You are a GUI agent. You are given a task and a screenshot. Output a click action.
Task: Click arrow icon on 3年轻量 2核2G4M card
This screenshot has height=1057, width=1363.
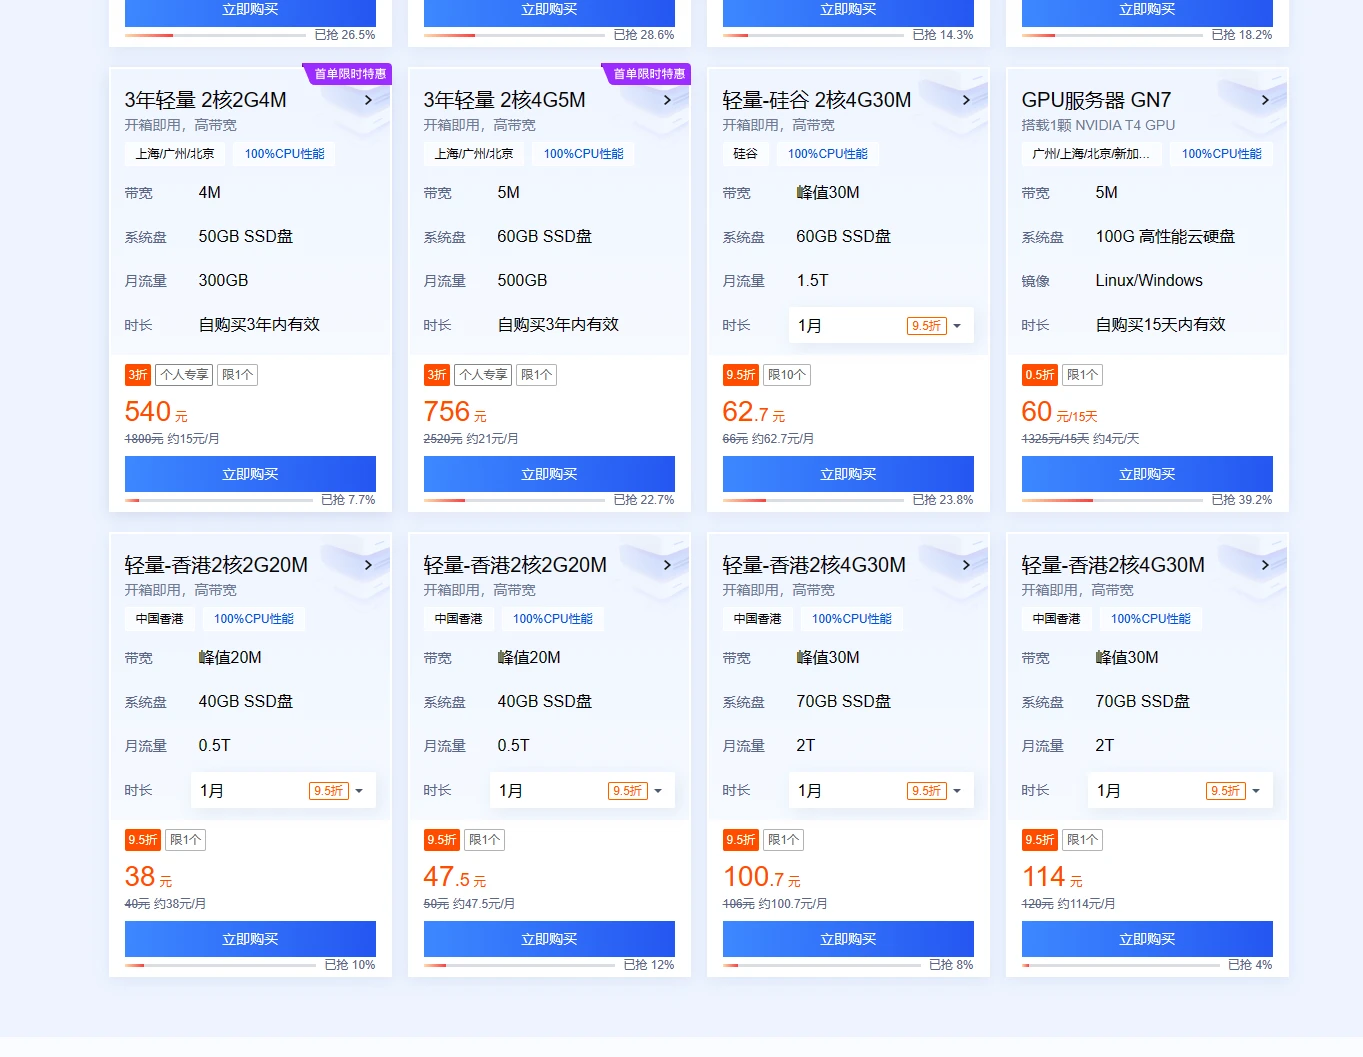[368, 100]
